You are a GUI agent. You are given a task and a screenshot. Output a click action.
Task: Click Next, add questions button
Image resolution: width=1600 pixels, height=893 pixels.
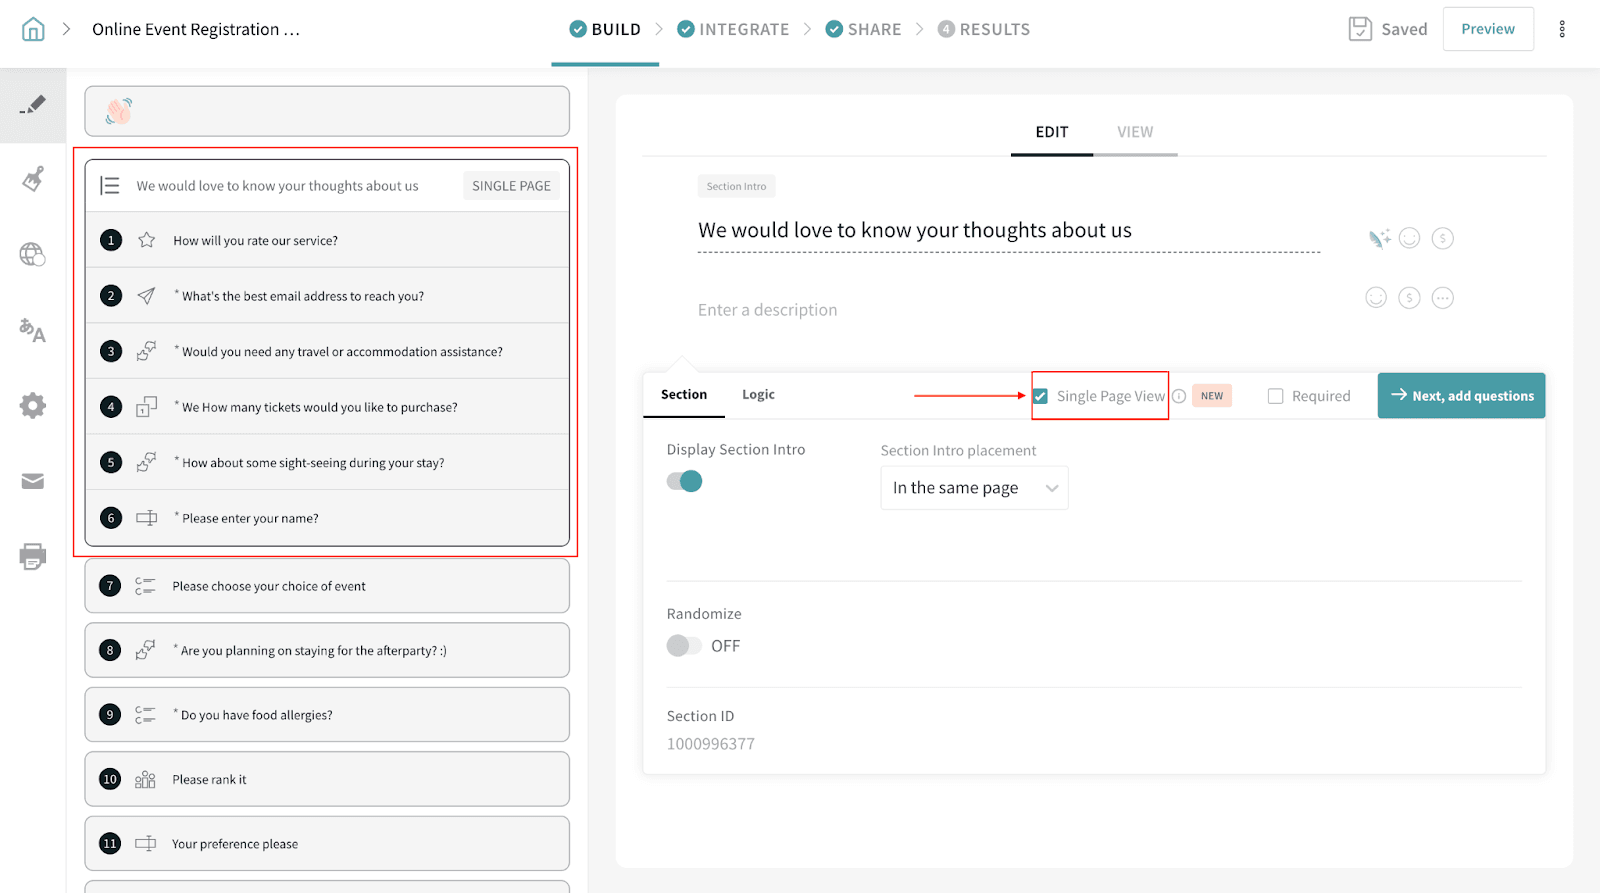(x=1461, y=396)
